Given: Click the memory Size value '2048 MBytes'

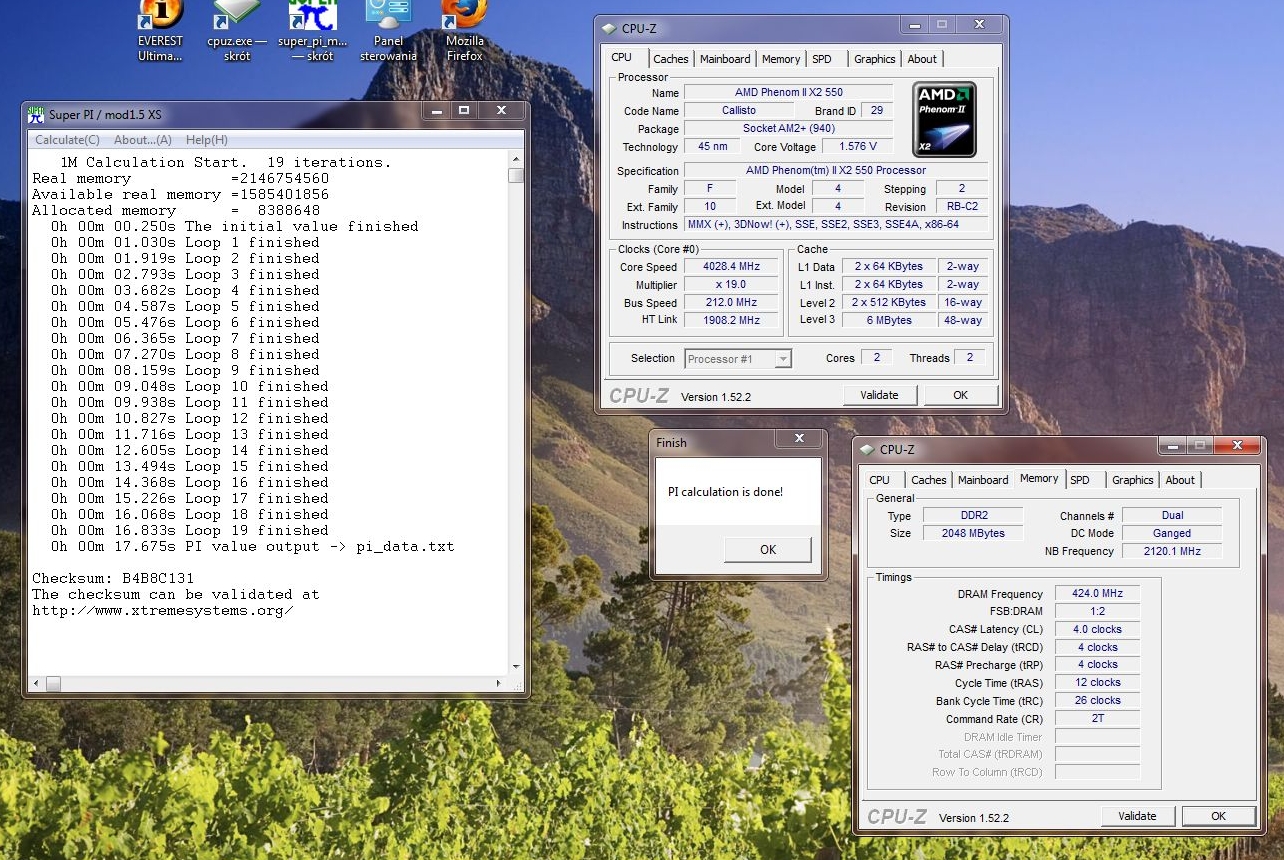Looking at the screenshot, I should click(972, 533).
